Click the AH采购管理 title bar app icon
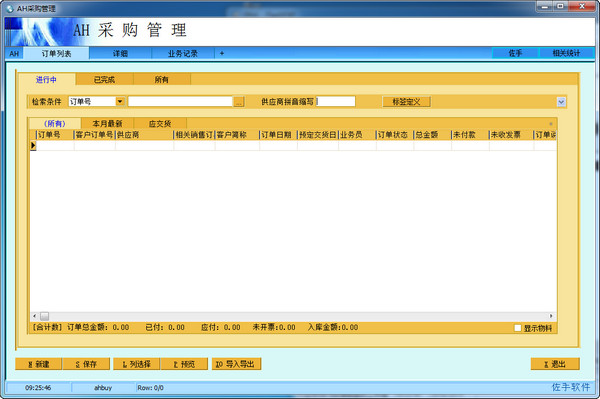Viewport: 600px width, 399px height. (10, 8)
